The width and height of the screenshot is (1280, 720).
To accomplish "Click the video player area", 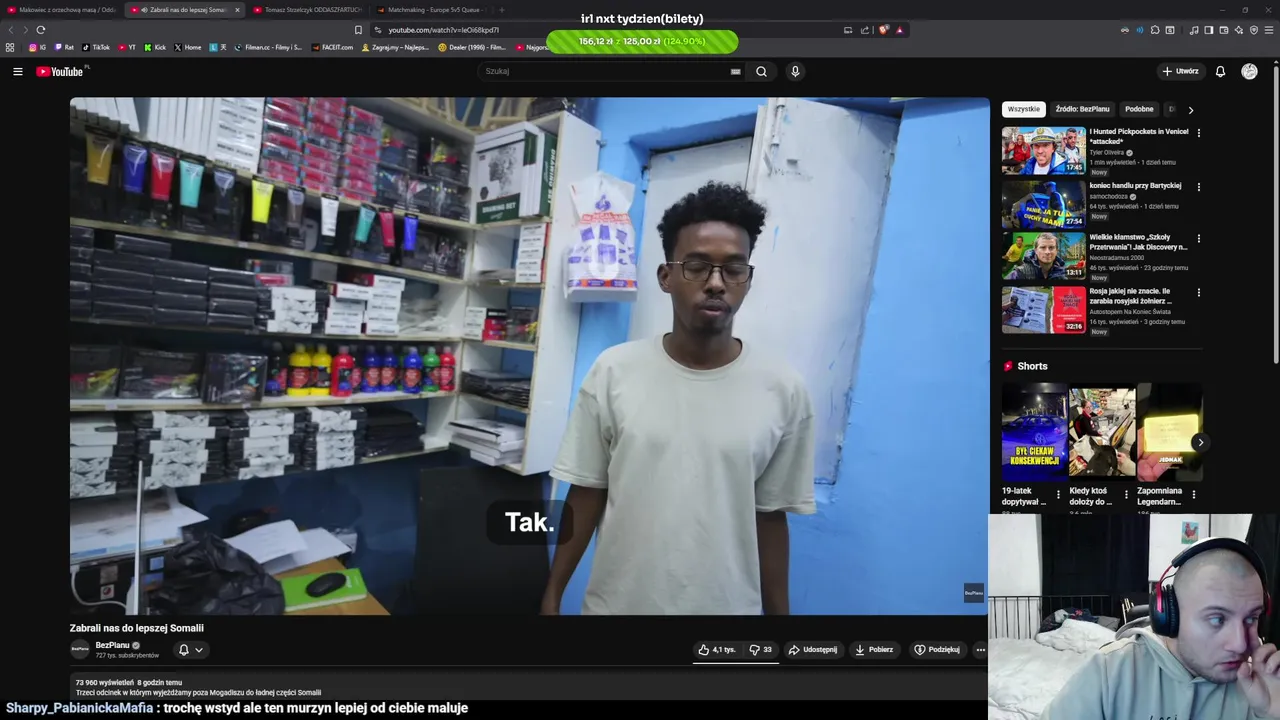I will 529,356.
